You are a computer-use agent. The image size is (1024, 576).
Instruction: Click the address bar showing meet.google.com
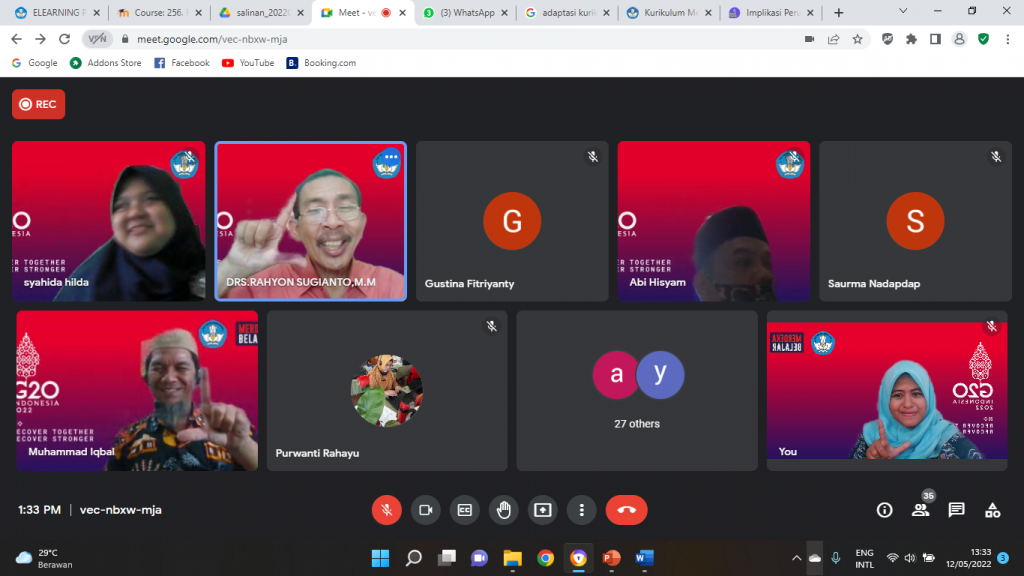(450, 39)
